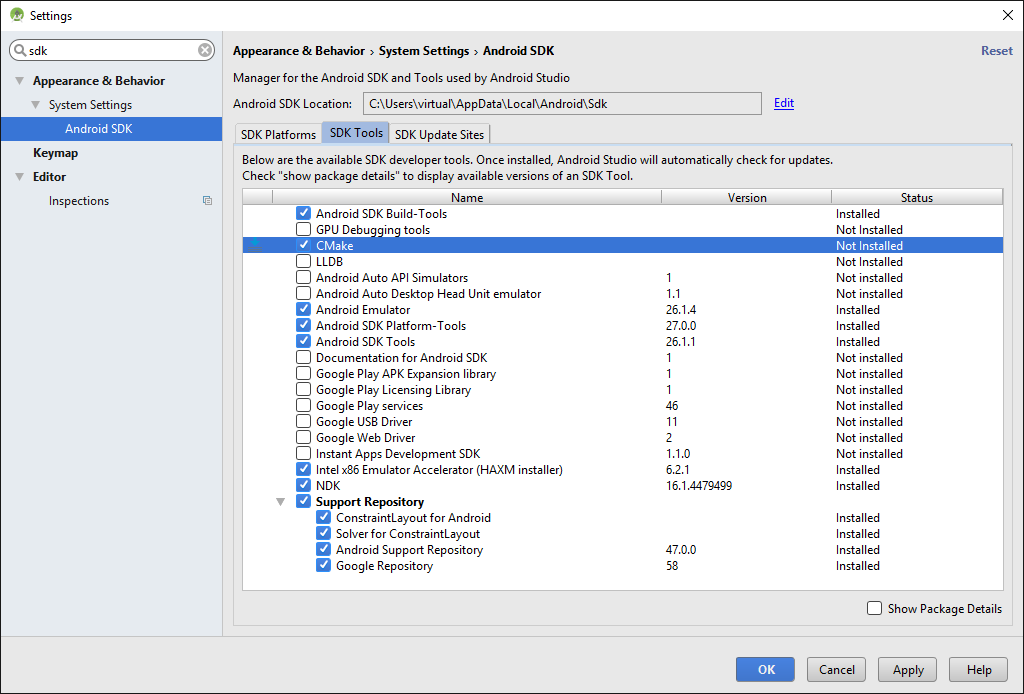Collapse the System Settings tree node

[x=36, y=105]
